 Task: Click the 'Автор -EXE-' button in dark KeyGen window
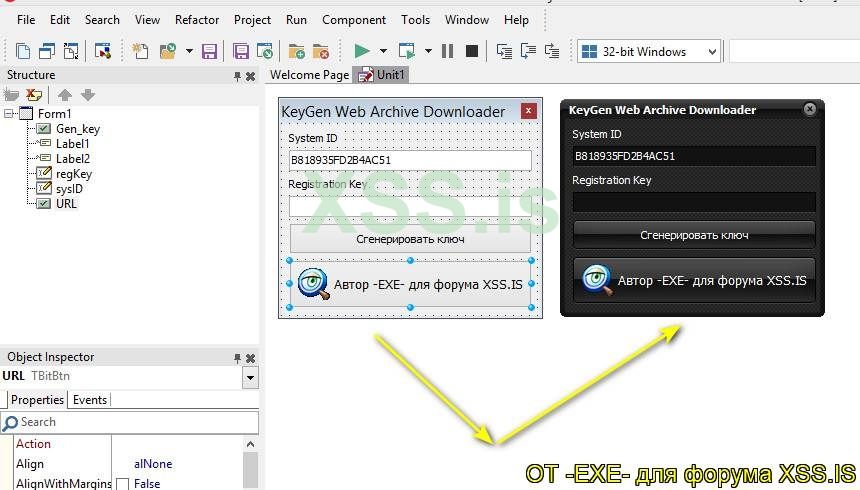(694, 280)
